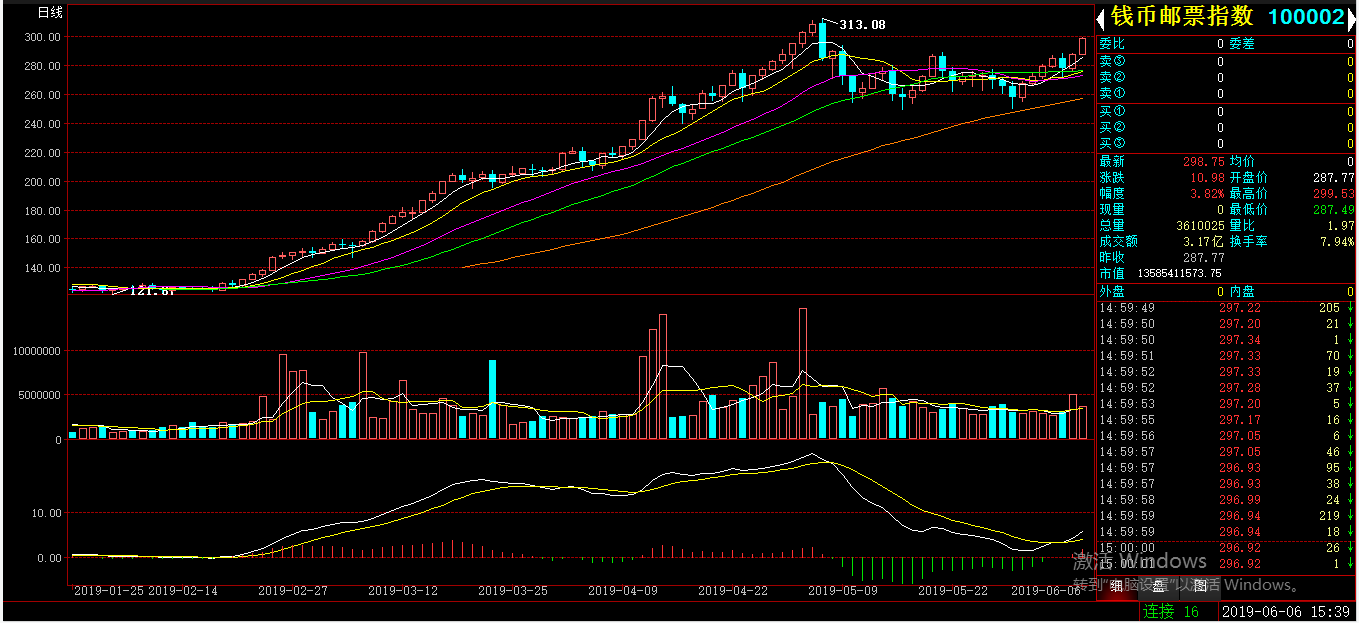Click the 最高价 value 299.53
This screenshot has width=1359, height=623.
1333,193
